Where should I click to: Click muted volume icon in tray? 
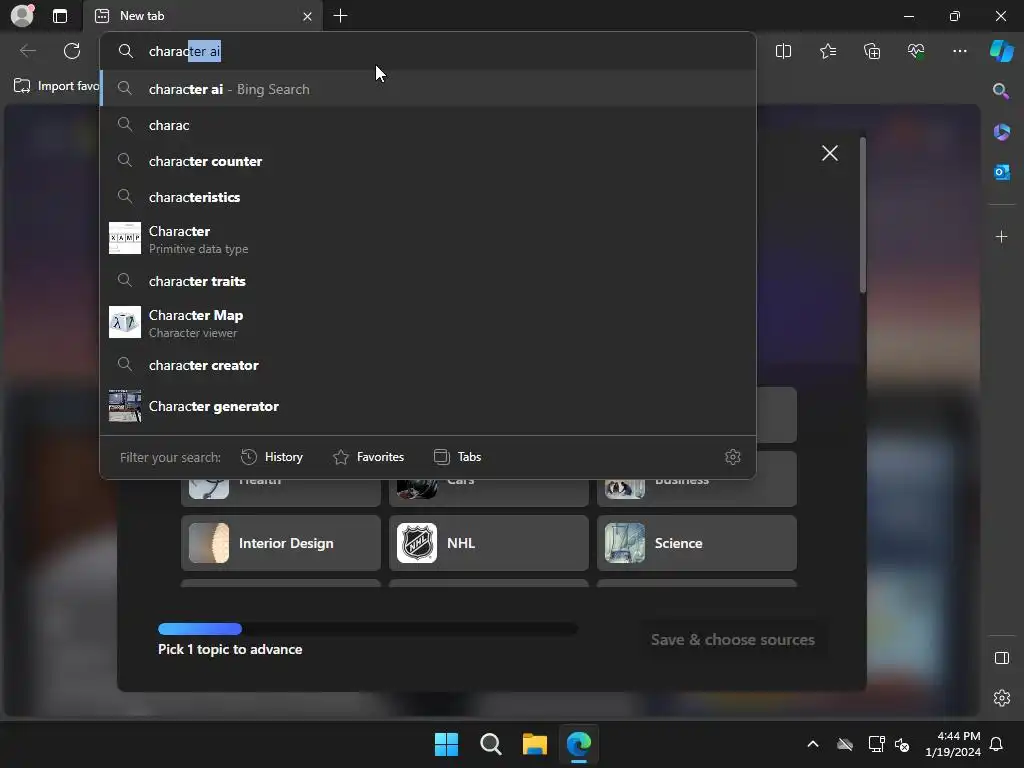point(902,744)
